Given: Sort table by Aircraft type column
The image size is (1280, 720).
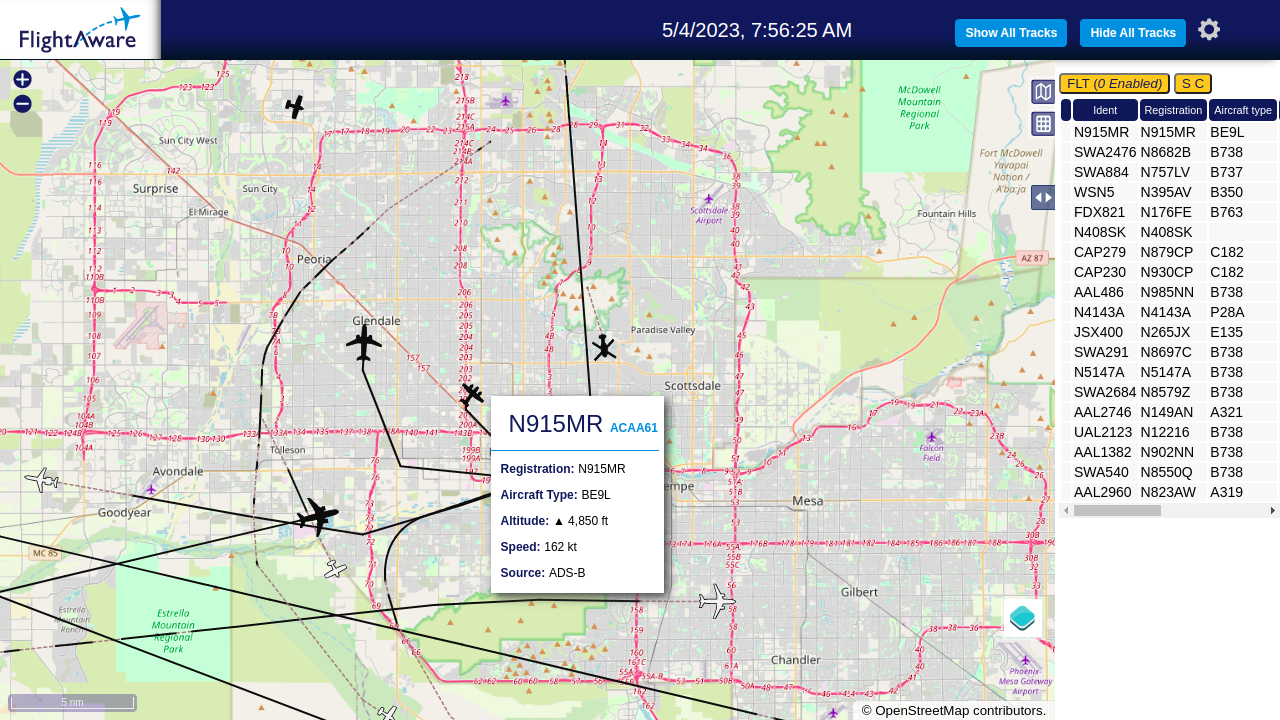Looking at the screenshot, I should (x=1243, y=110).
